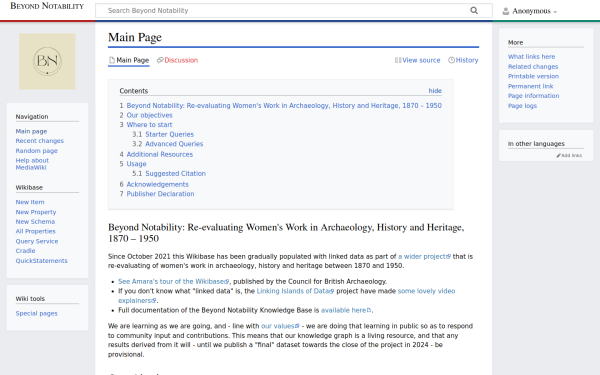
Task: Open See Amara's tour of the Wikibase
Action: pos(174,281)
